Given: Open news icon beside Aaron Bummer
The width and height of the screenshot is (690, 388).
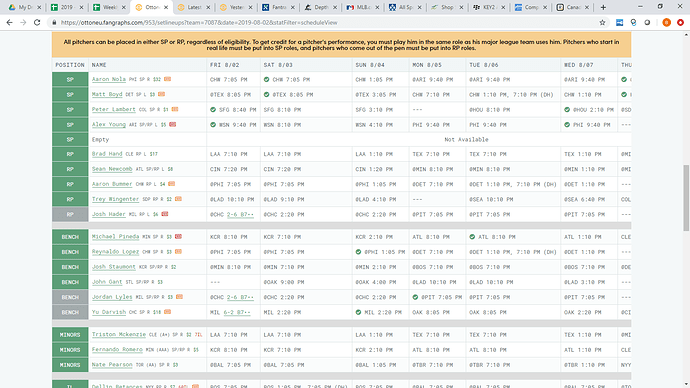Looking at the screenshot, I should pos(172,184).
